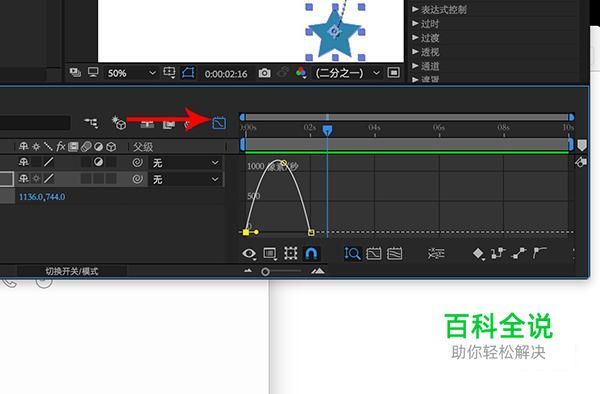Toggle quality slash switch on first layer
Image resolution: width=600 pixels, height=394 pixels.
click(x=48, y=162)
